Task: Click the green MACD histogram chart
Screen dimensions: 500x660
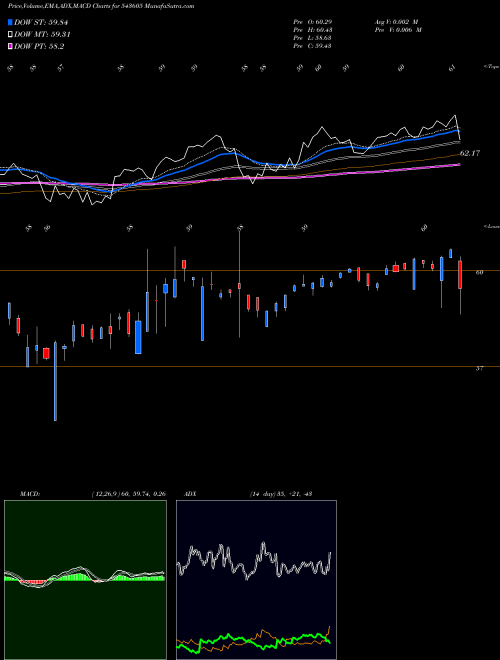Action: [85, 580]
